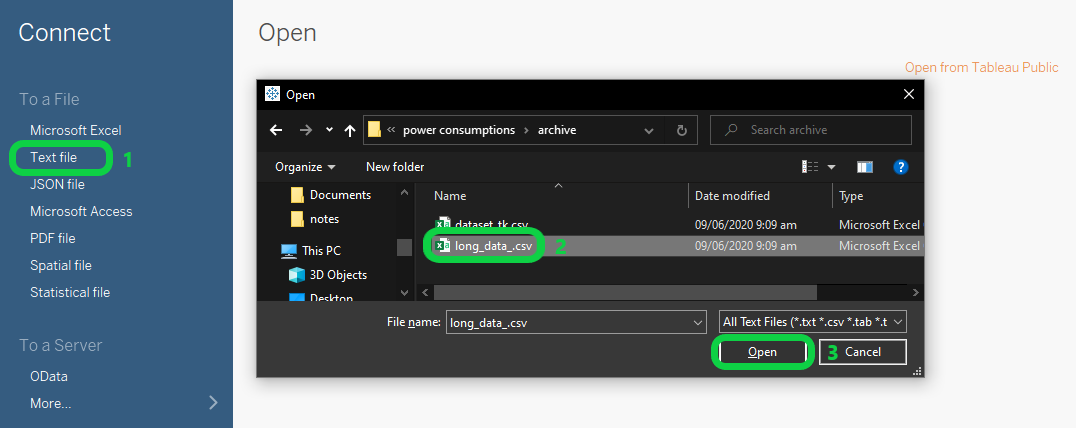Click the Forward arrow in Open dialog
Viewport: 1076px width, 428px height.
pyautogui.click(x=306, y=130)
